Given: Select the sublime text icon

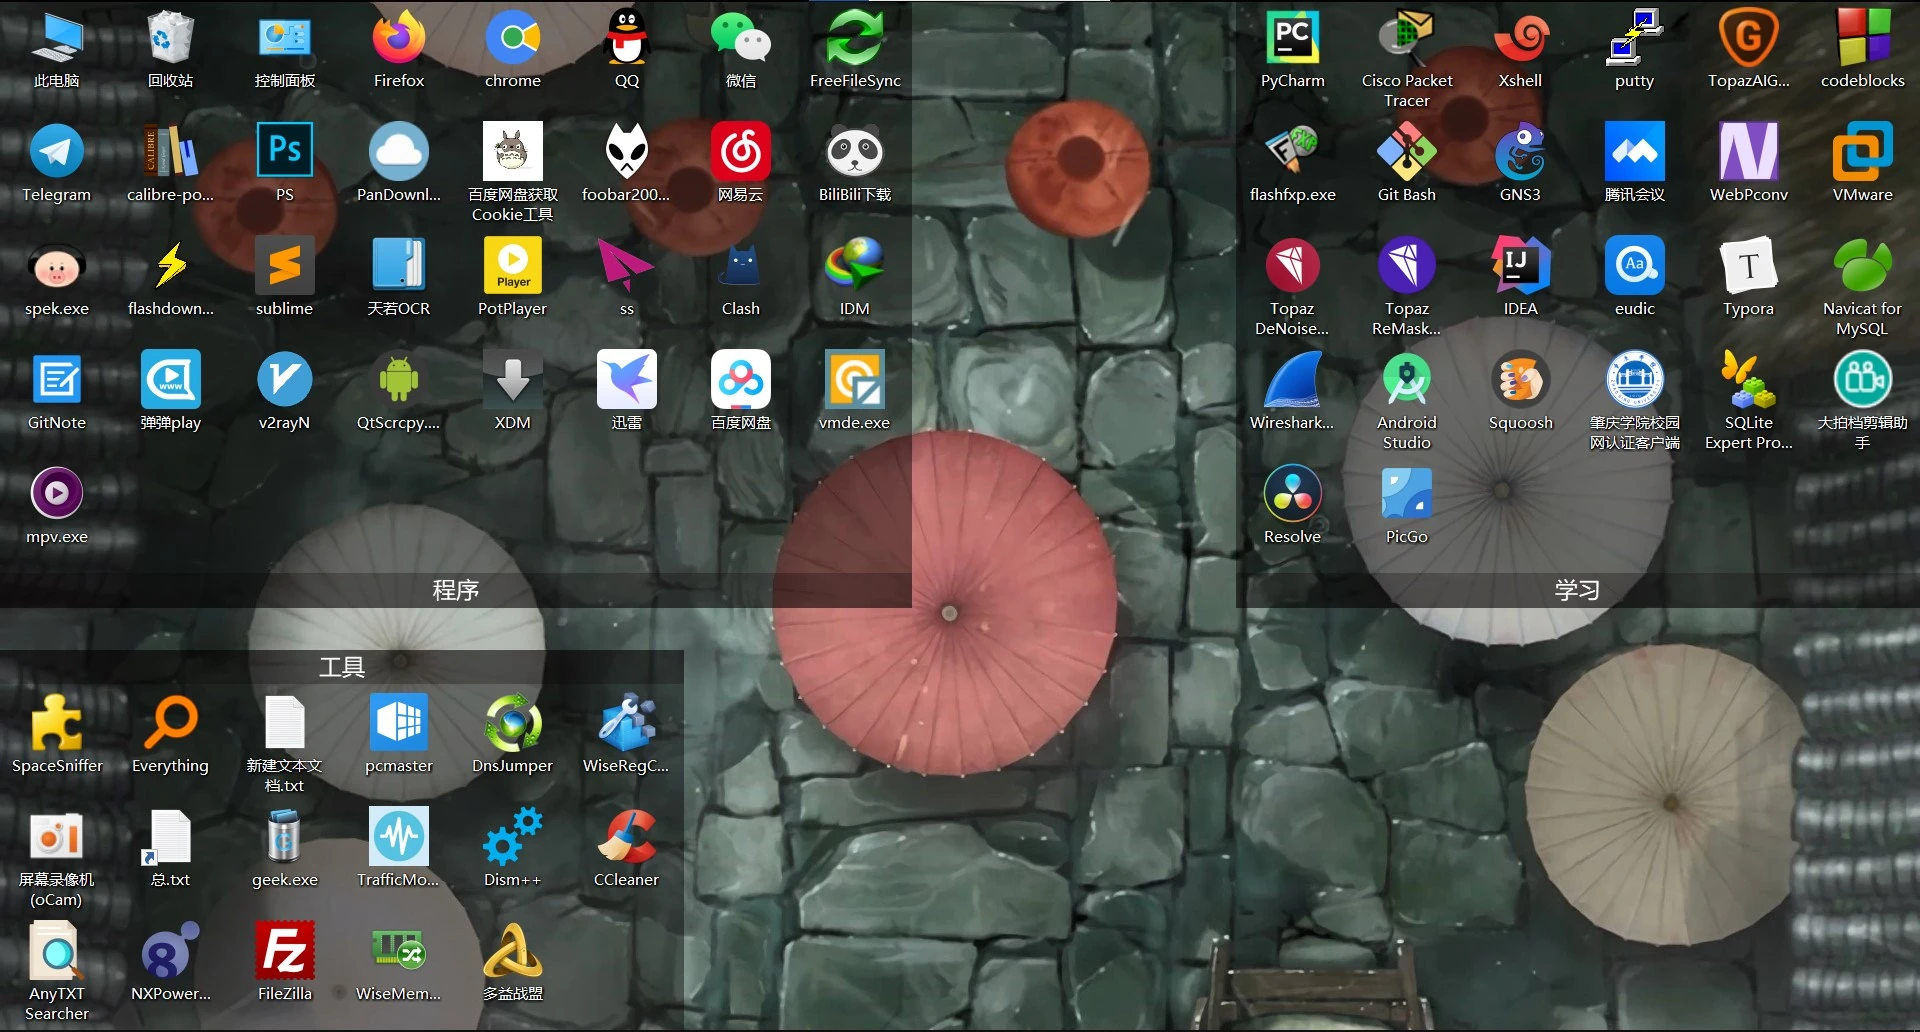Looking at the screenshot, I should click(x=285, y=266).
